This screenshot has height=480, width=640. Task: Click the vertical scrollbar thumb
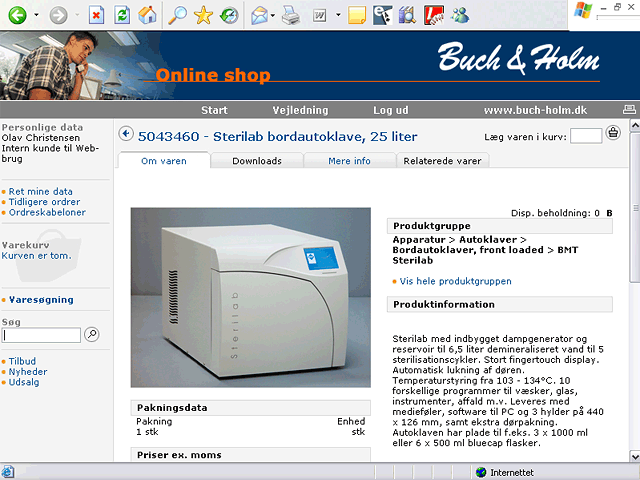pyautogui.click(x=635, y=207)
